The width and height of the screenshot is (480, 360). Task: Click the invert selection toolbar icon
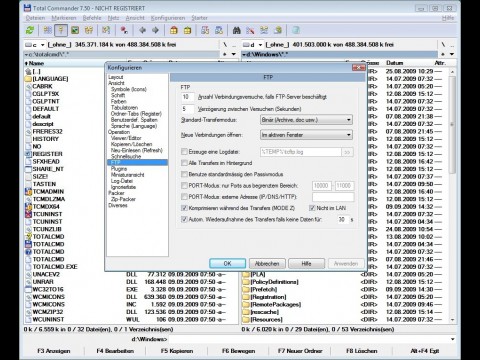pyautogui.click(x=106, y=30)
